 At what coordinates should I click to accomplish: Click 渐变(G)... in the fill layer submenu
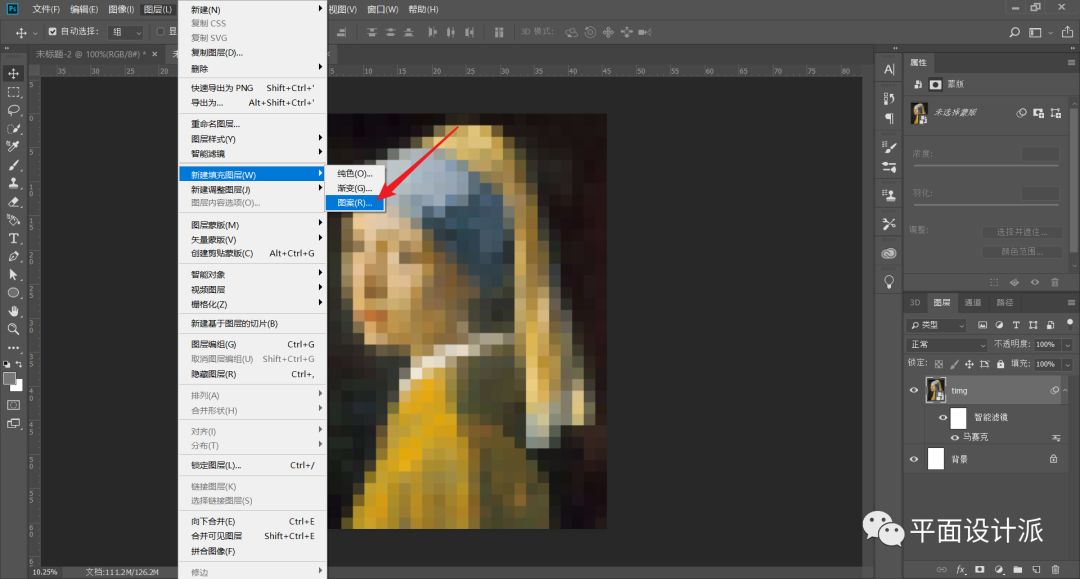click(355, 188)
